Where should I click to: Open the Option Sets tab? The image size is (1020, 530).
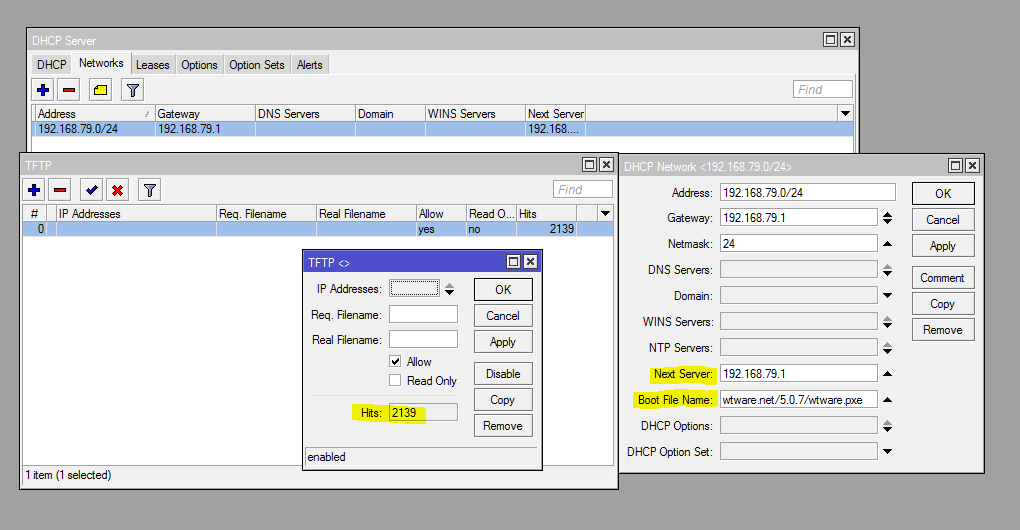point(257,65)
